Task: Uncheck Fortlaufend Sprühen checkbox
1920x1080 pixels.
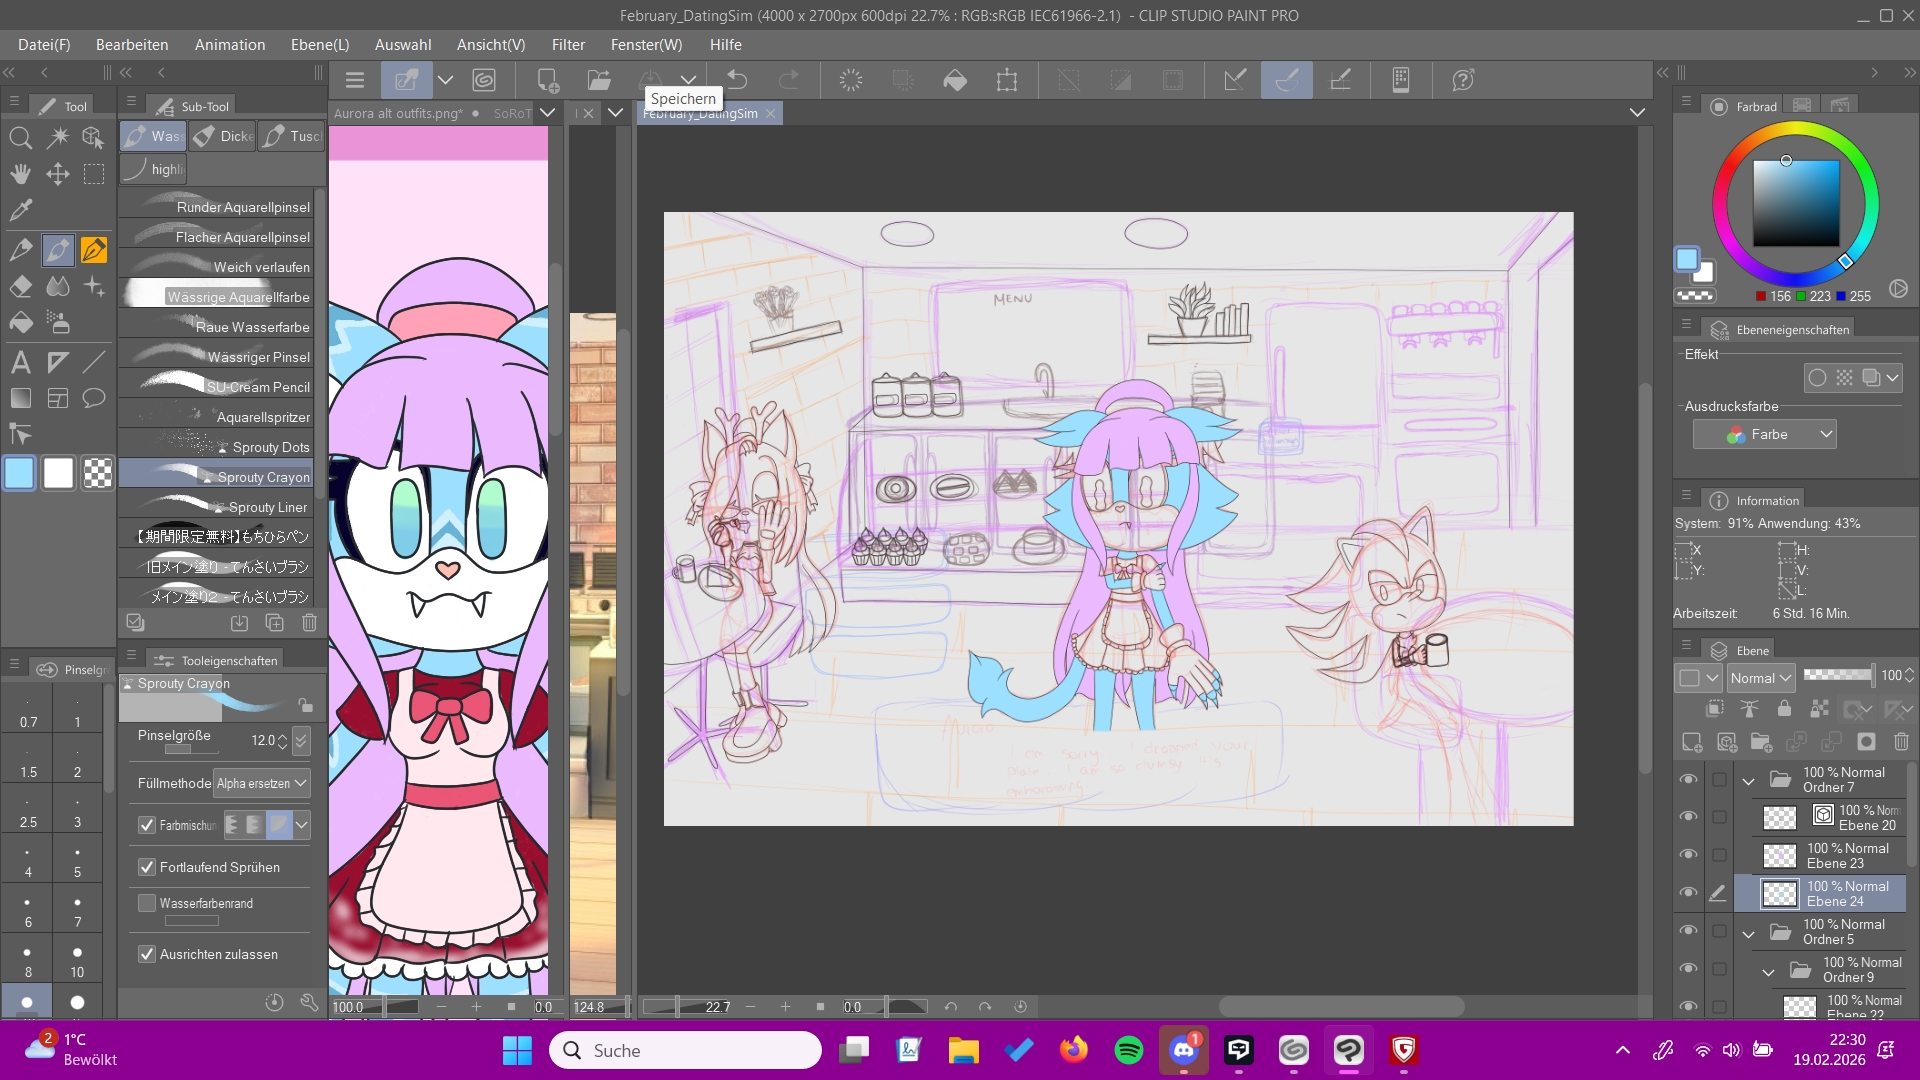Action: point(147,867)
